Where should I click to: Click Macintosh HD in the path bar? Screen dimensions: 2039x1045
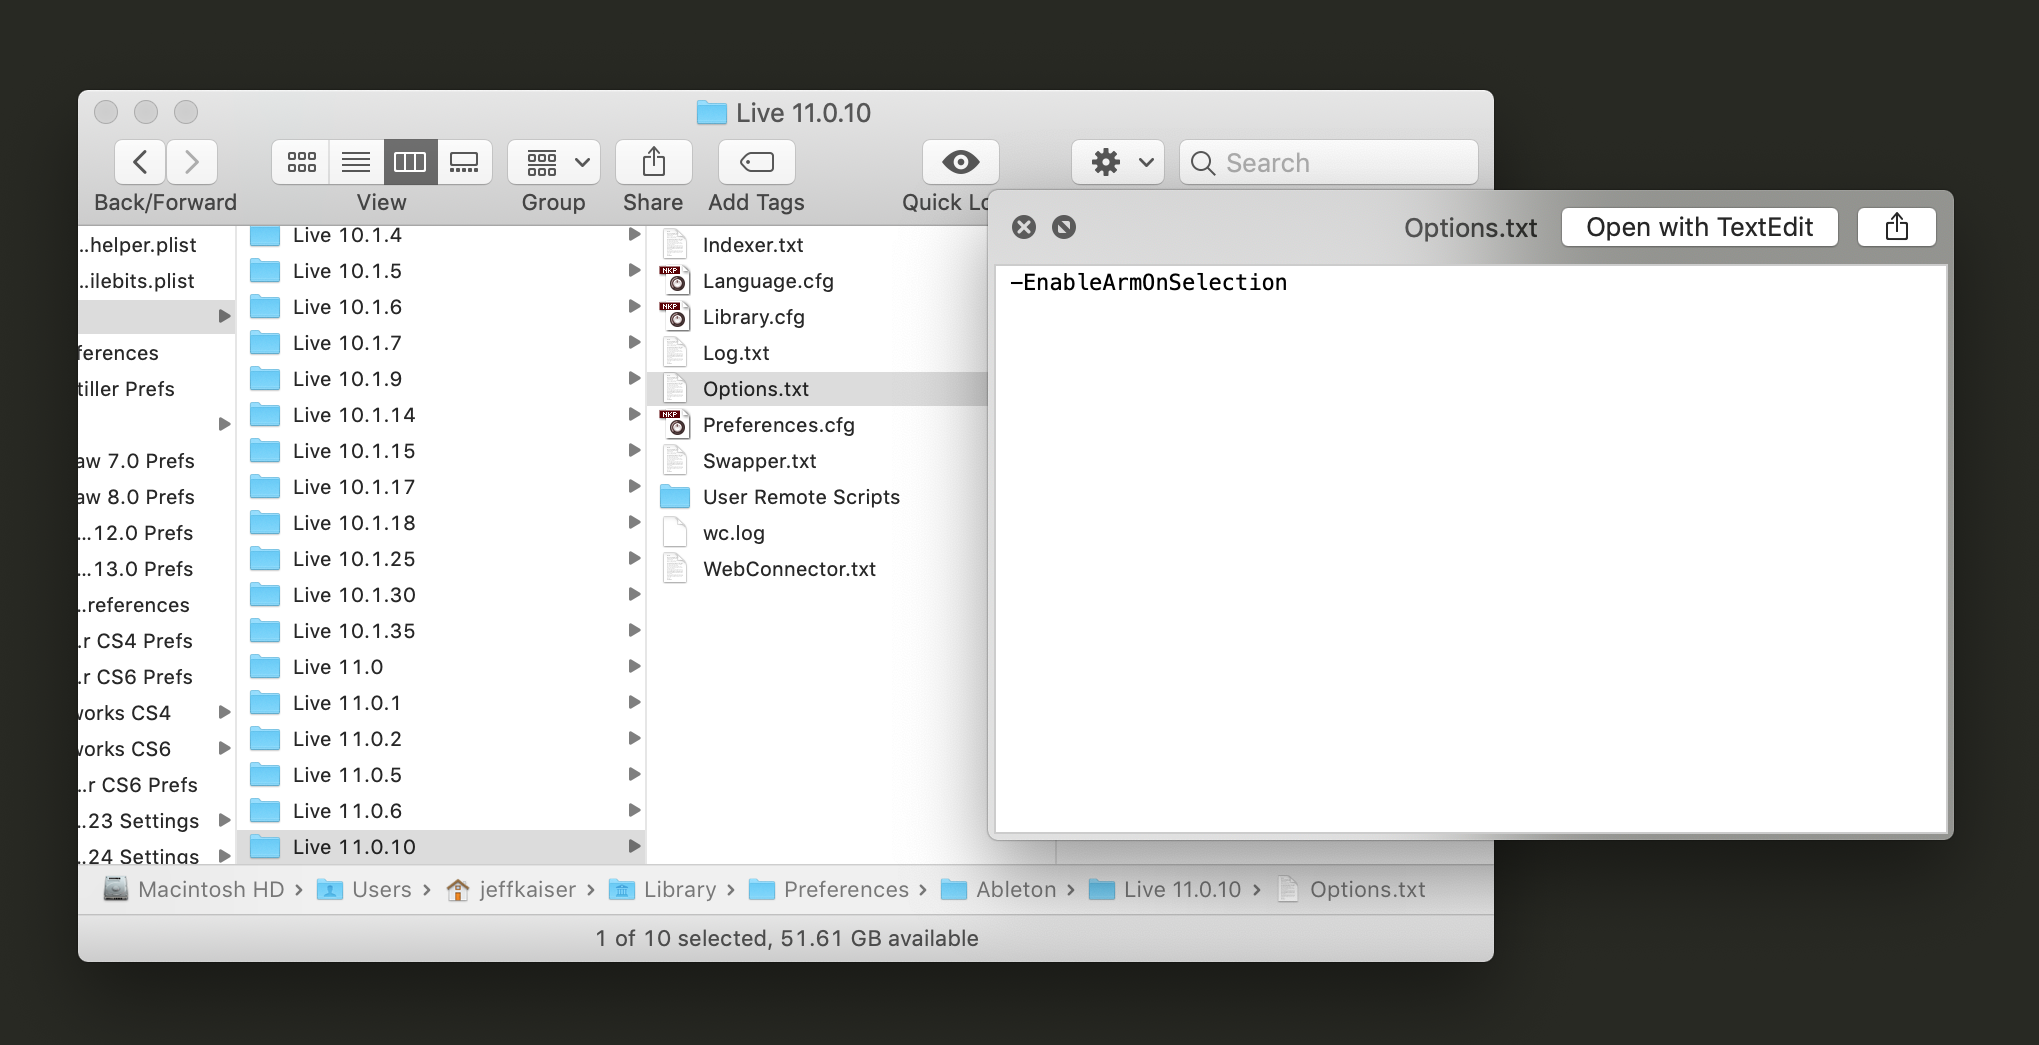click(194, 889)
